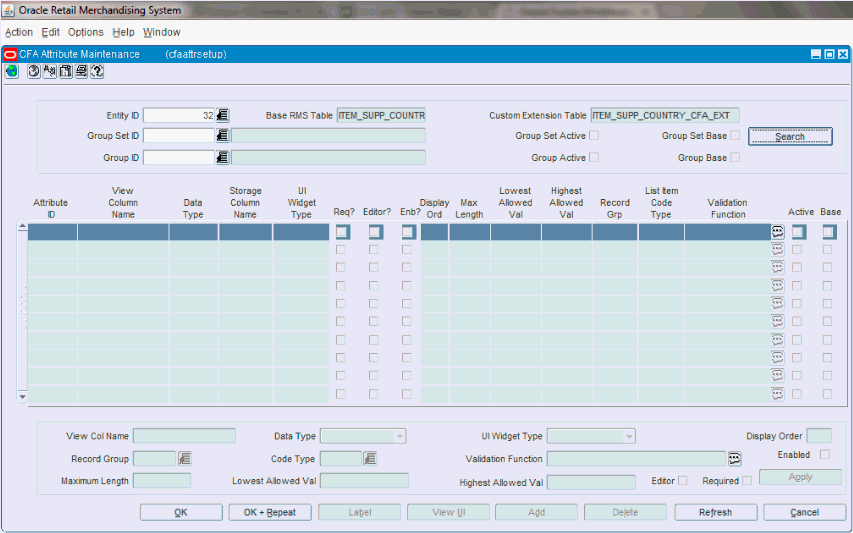Click the table scrollbar down arrow
Image resolution: width=853 pixels, height=533 pixels.
[x=22, y=396]
